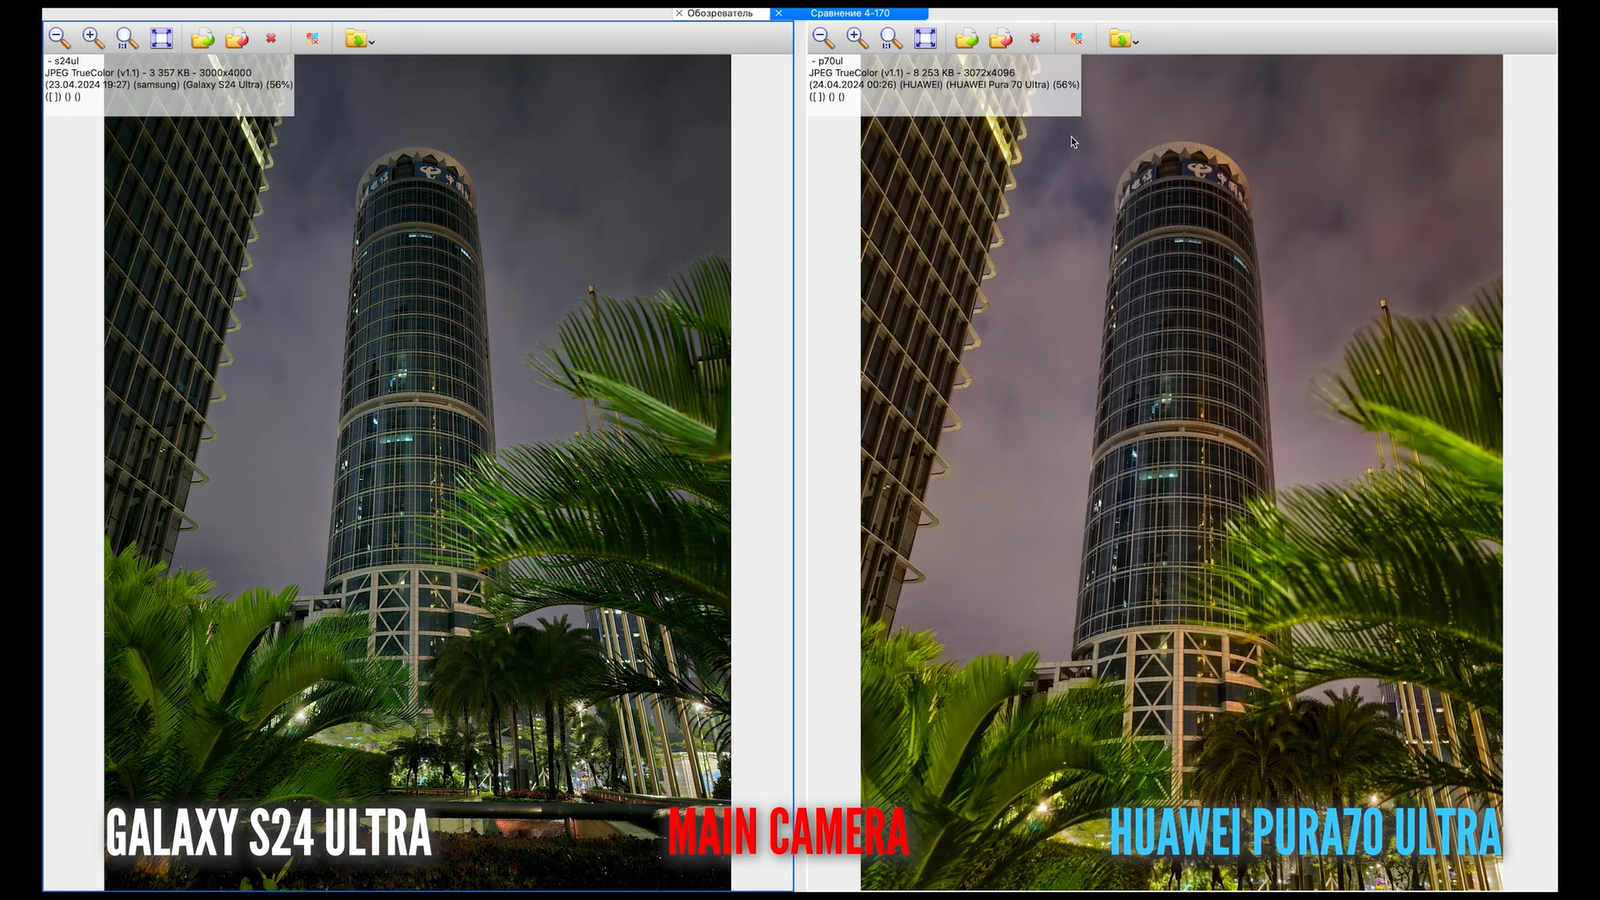The image size is (1600, 900).
Task: Expand folder dropdown arrow in left pane
Action: tap(372, 42)
